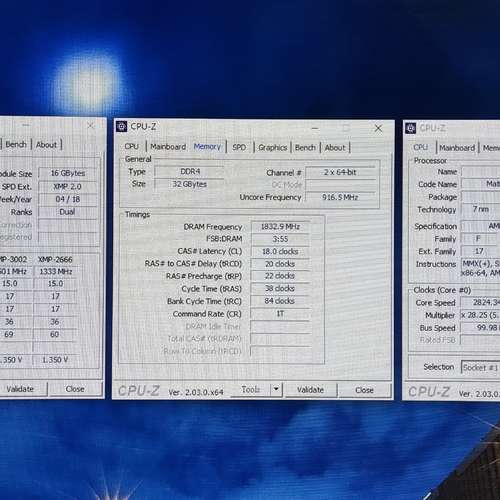The image size is (500, 500).
Task: Close the left CPU-Z window with X
Action: pyautogui.click(x=91, y=126)
